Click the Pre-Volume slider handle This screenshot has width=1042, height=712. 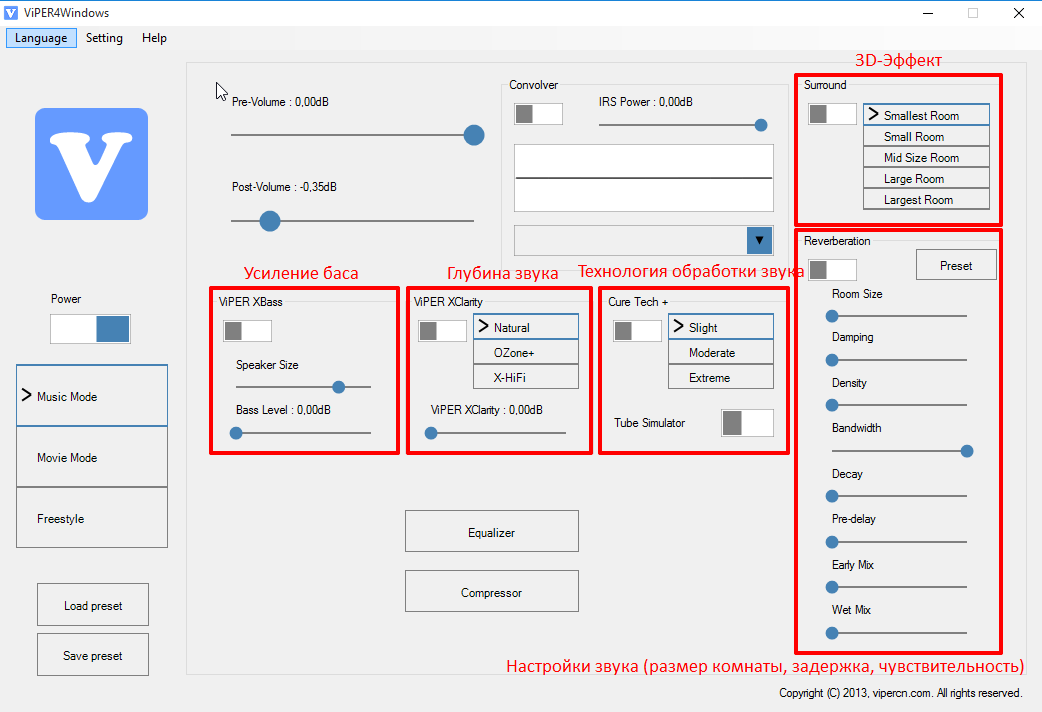[x=474, y=135]
